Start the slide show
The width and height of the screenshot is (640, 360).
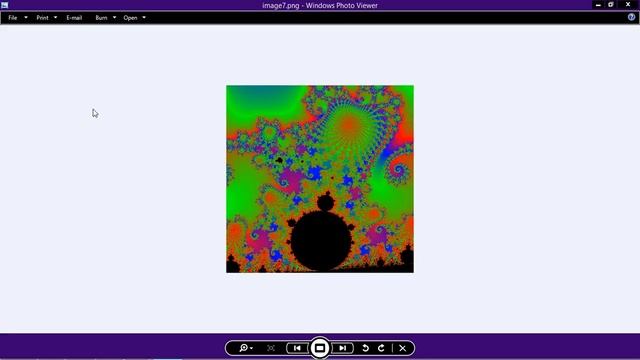click(x=320, y=348)
